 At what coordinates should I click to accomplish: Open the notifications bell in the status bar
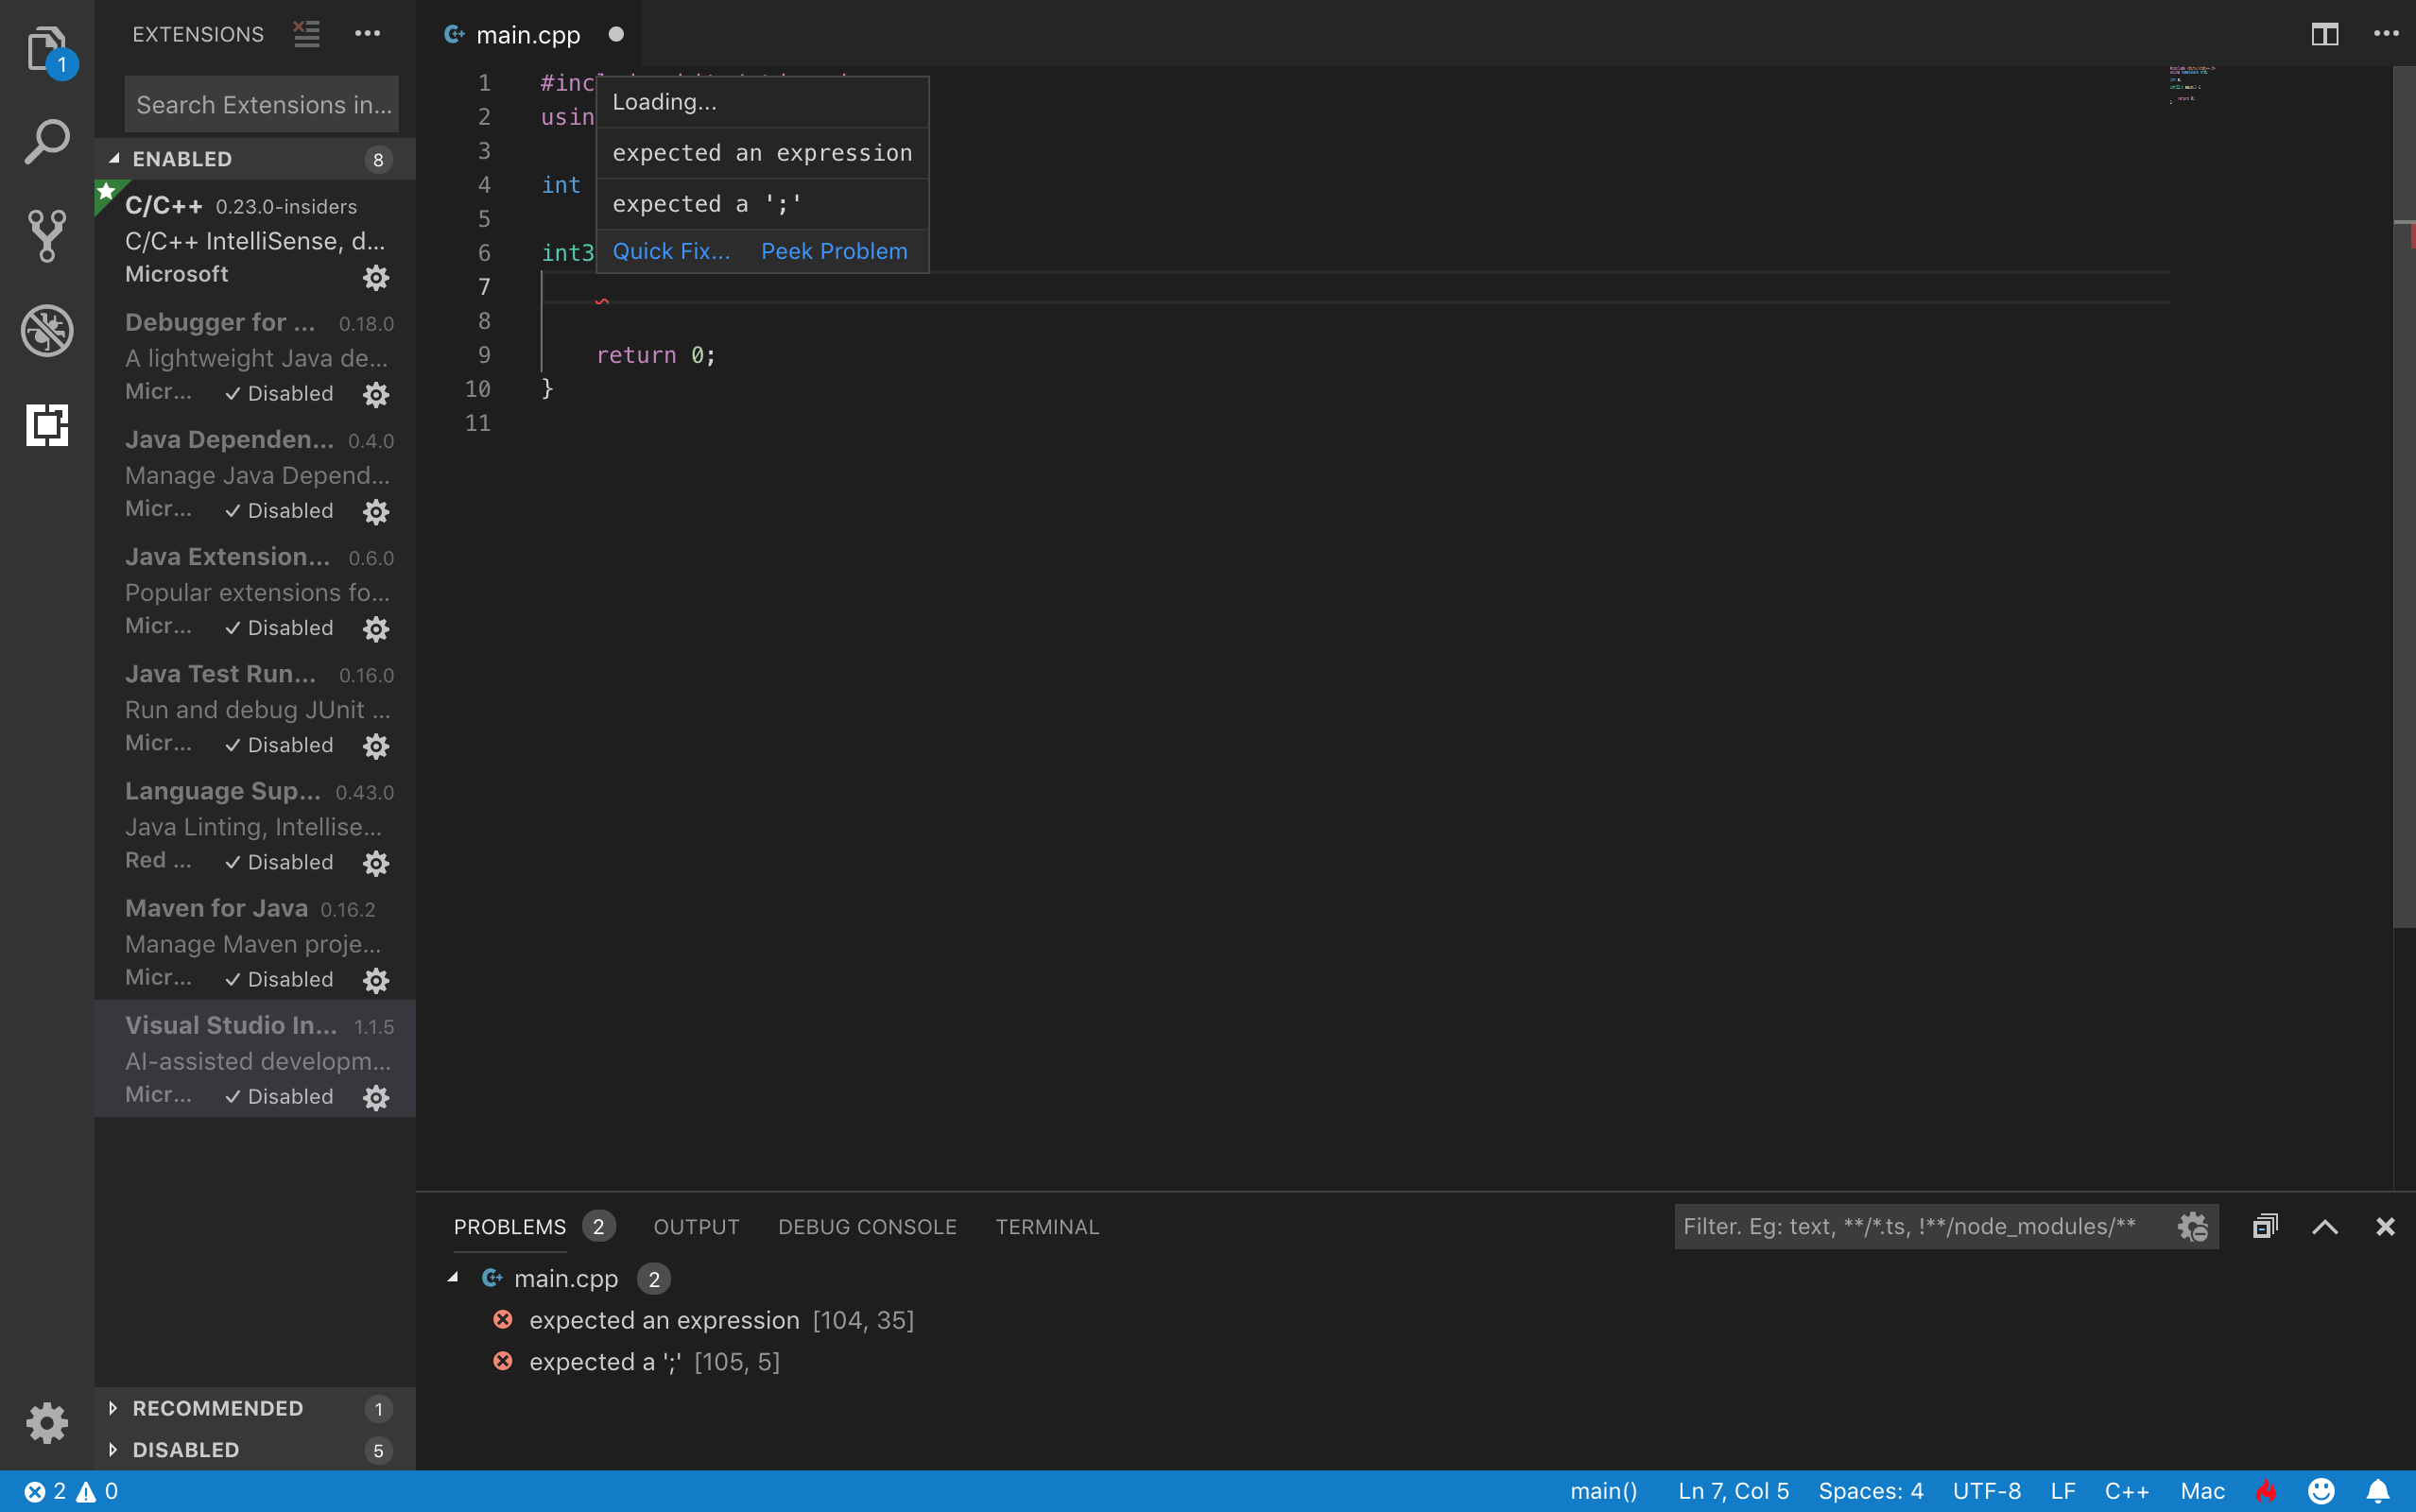(2378, 1490)
